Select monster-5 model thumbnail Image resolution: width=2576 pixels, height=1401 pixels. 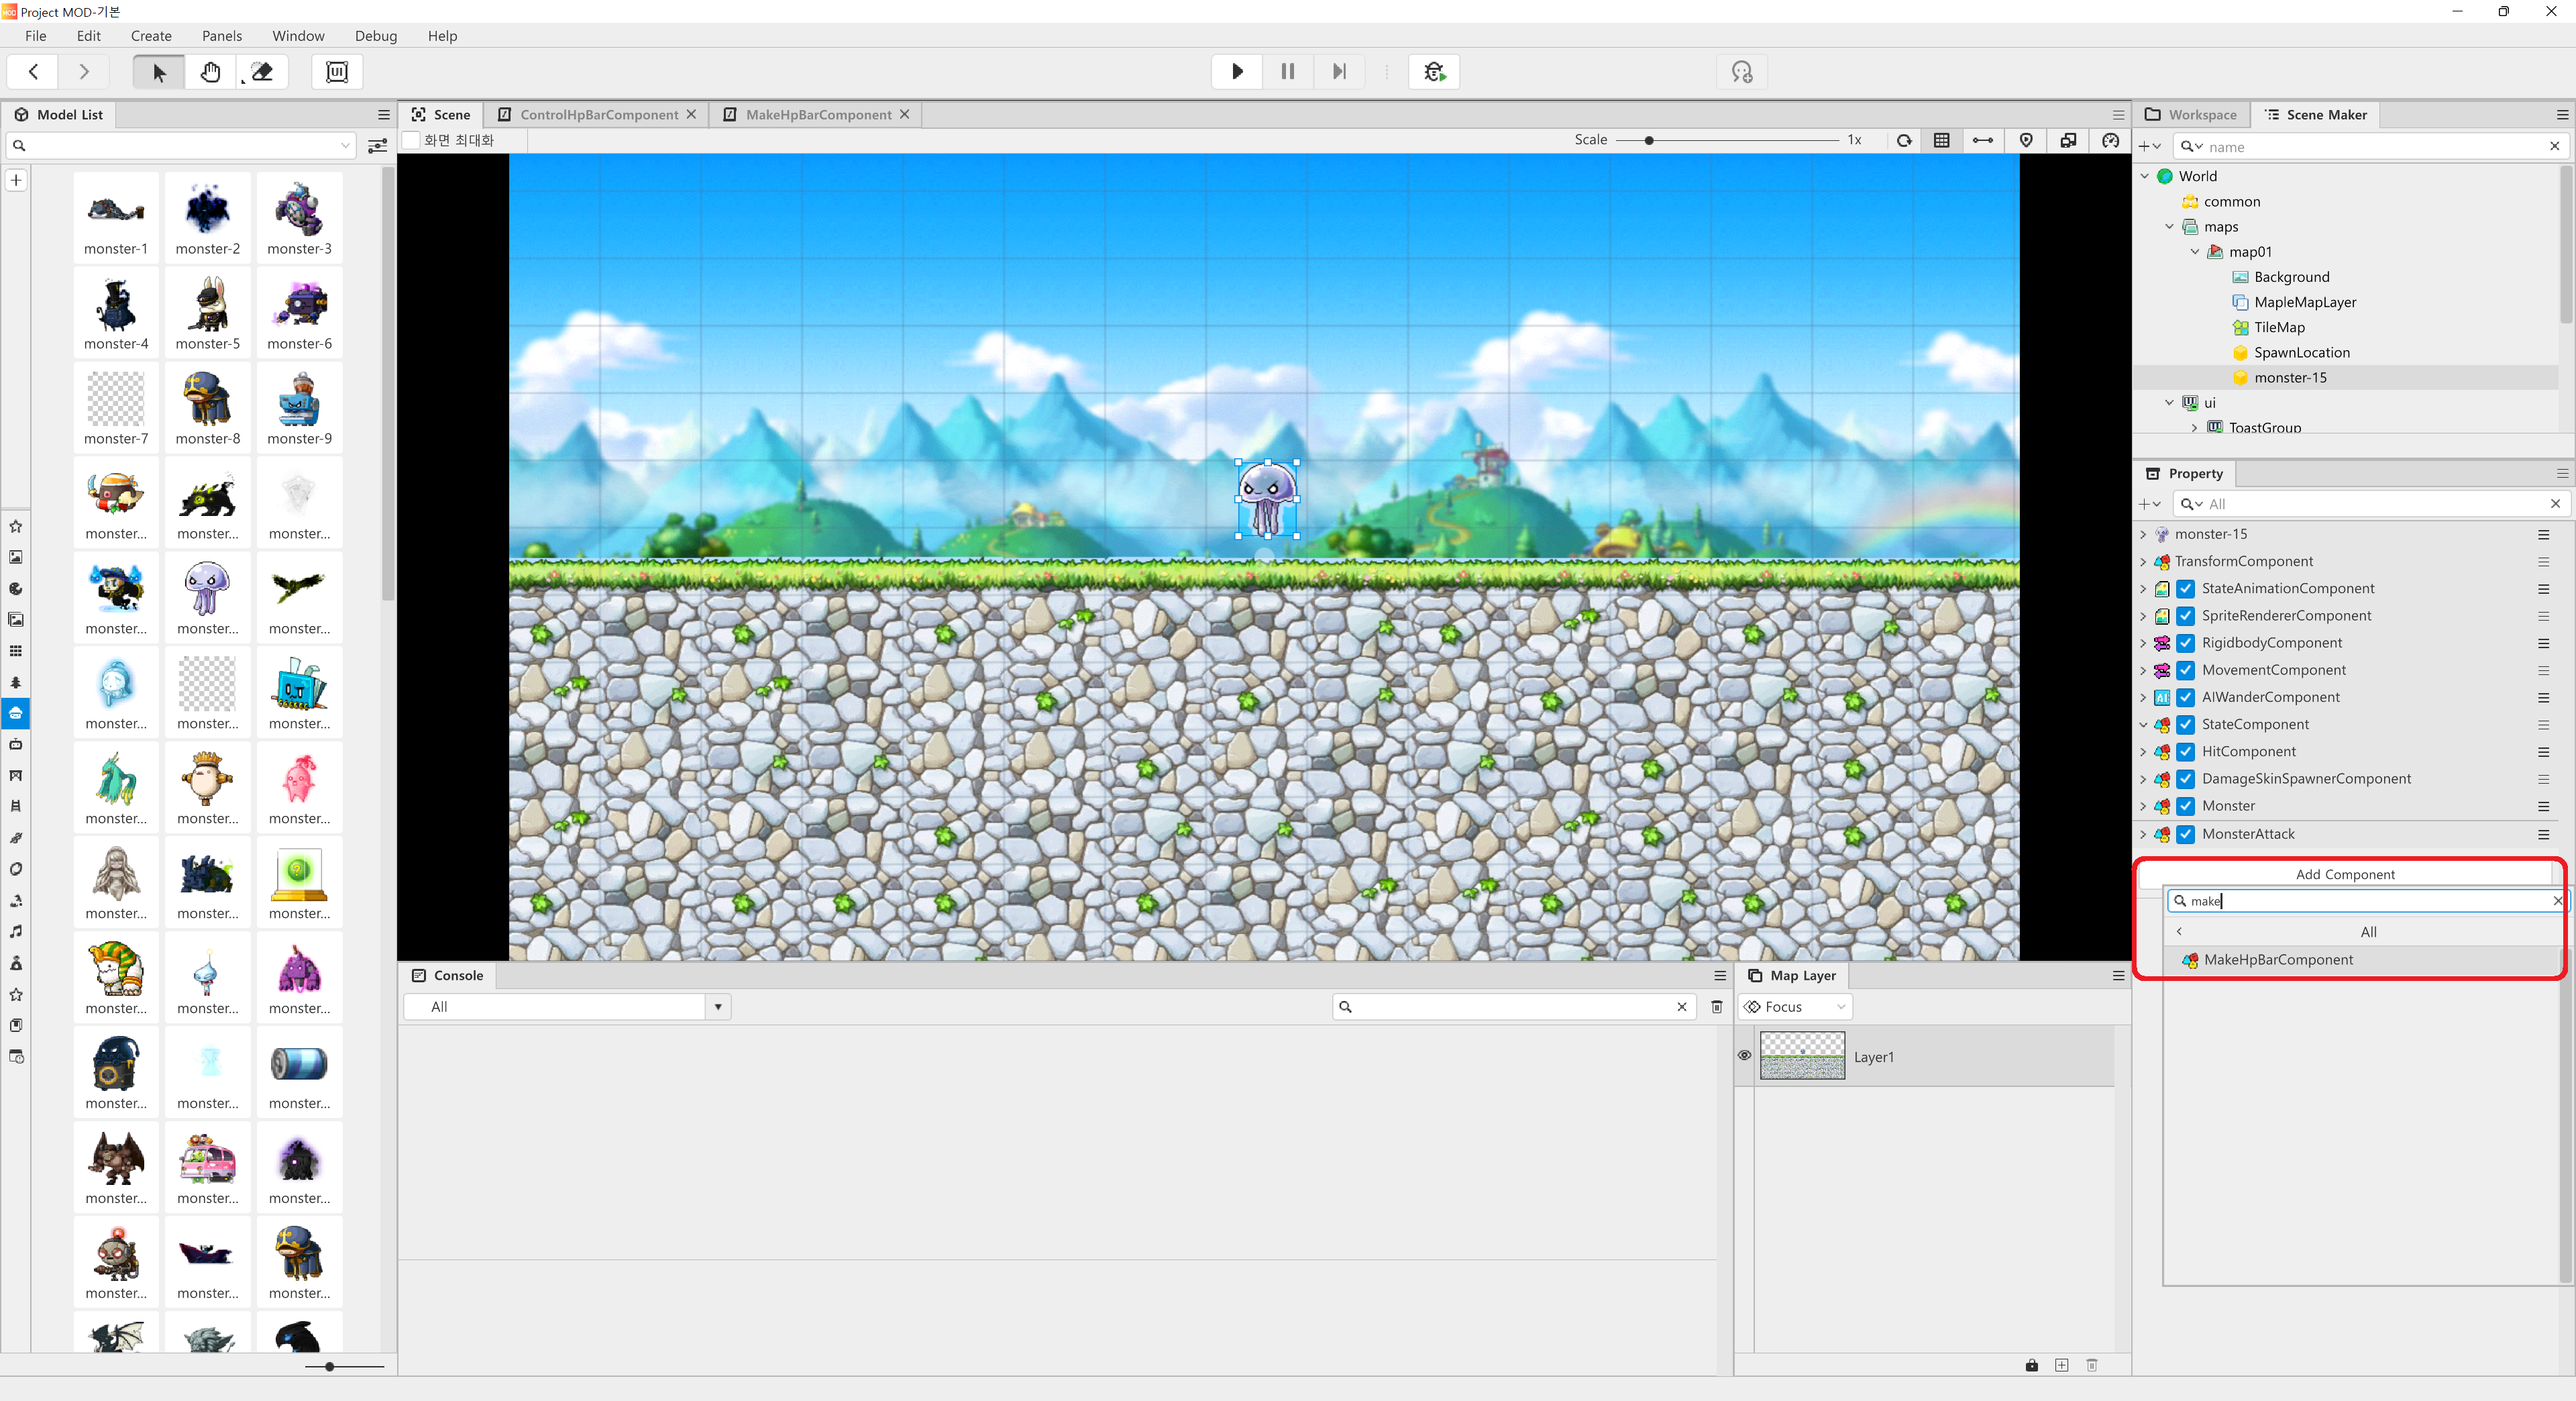point(208,313)
